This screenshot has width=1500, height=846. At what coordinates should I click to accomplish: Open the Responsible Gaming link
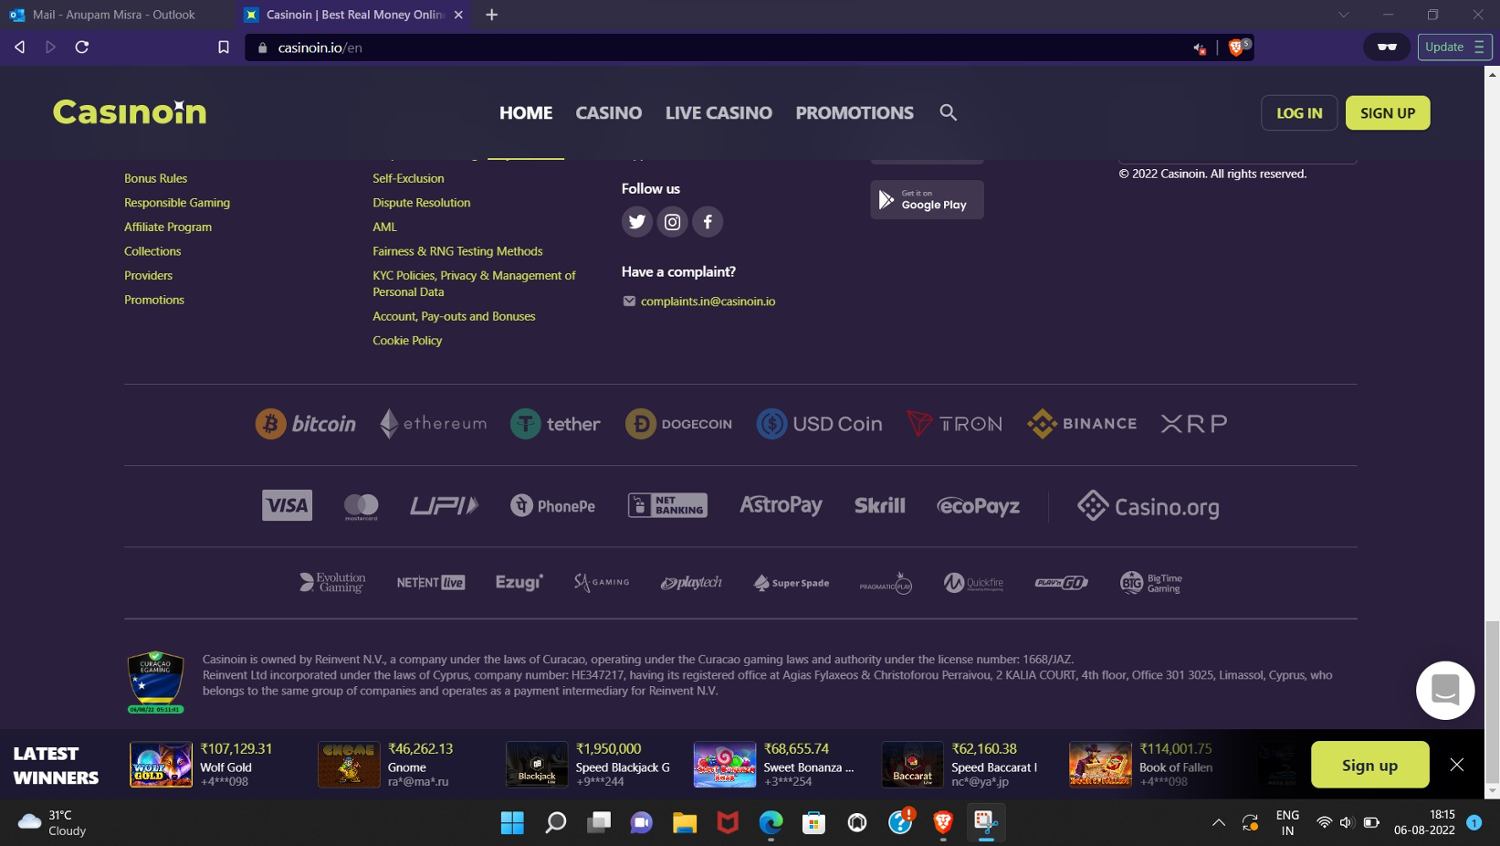(x=177, y=203)
